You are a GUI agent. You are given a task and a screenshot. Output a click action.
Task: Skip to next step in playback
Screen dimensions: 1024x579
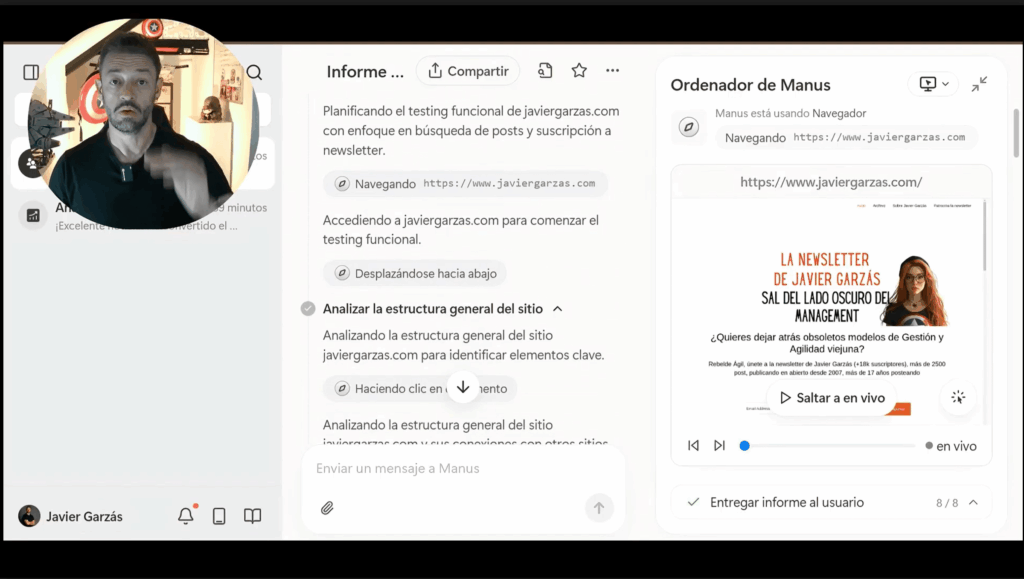click(x=719, y=446)
